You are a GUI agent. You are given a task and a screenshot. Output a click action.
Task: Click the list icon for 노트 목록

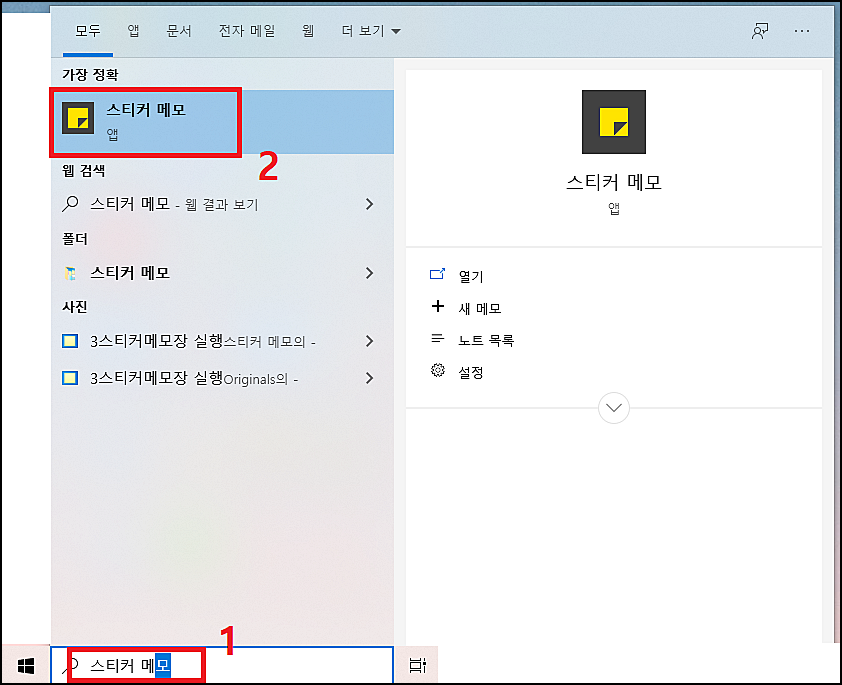[438, 338]
